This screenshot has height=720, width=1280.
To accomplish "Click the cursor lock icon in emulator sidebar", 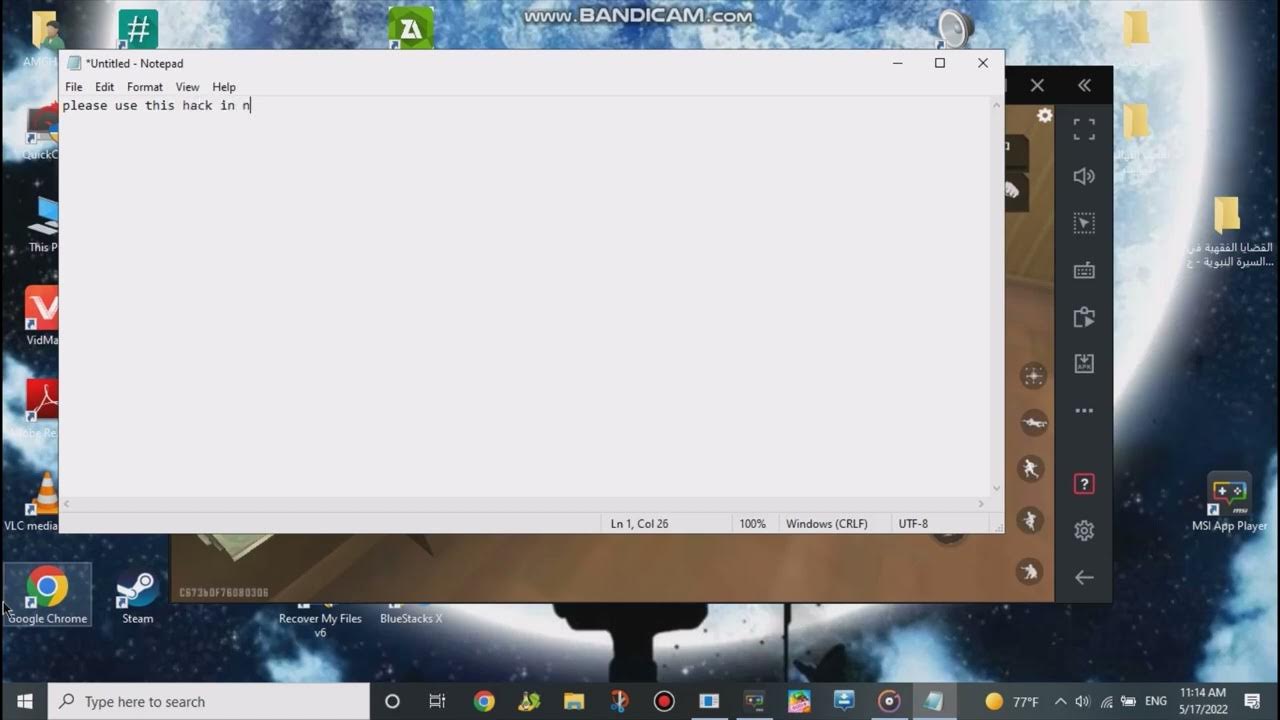I will pyautogui.click(x=1084, y=223).
